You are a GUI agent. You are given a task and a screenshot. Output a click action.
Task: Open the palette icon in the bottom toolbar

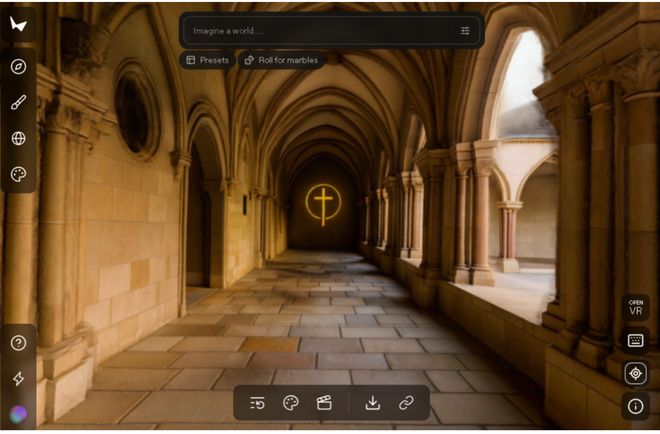tap(291, 403)
